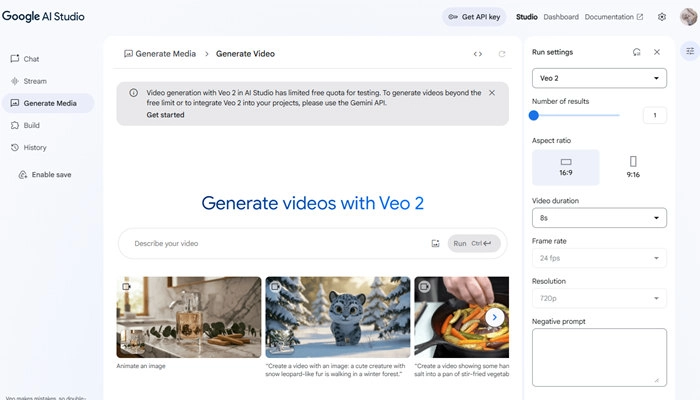Click the Negative prompt text area
Screen dimensions: 700x400
coord(599,358)
